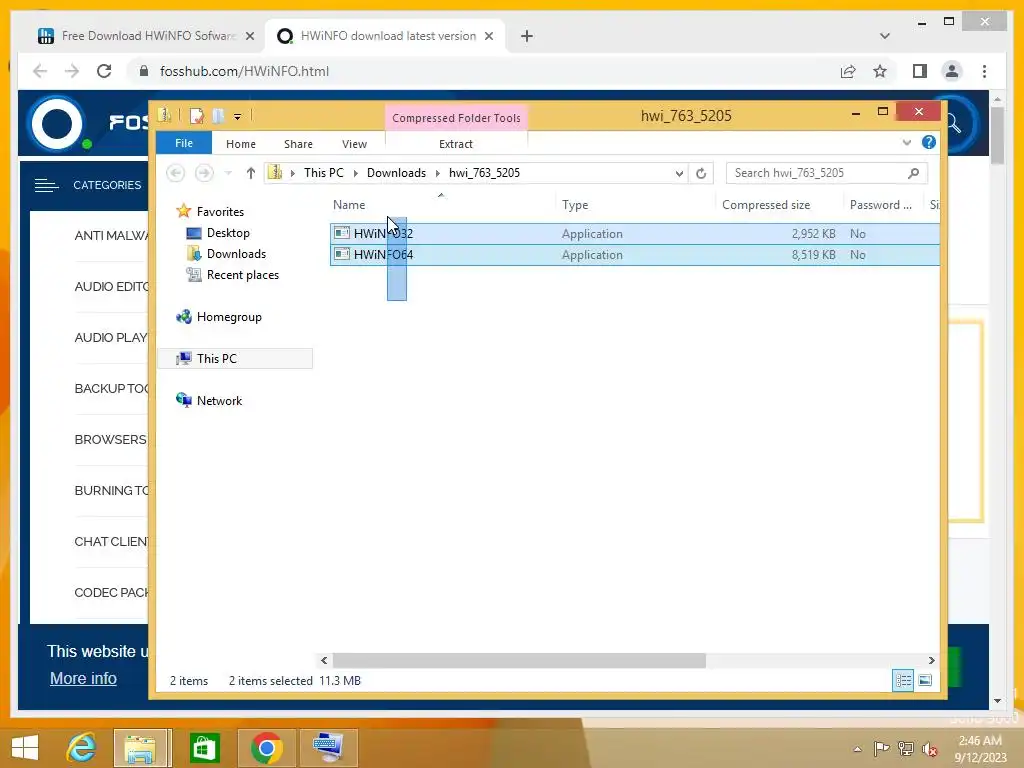This screenshot has width=1024, height=768.
Task: Open the Customize Quick Access Toolbar dropdown
Action: (238, 116)
